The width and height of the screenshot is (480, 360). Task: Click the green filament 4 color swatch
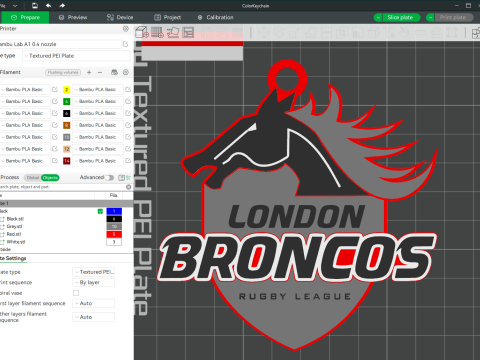click(67, 101)
